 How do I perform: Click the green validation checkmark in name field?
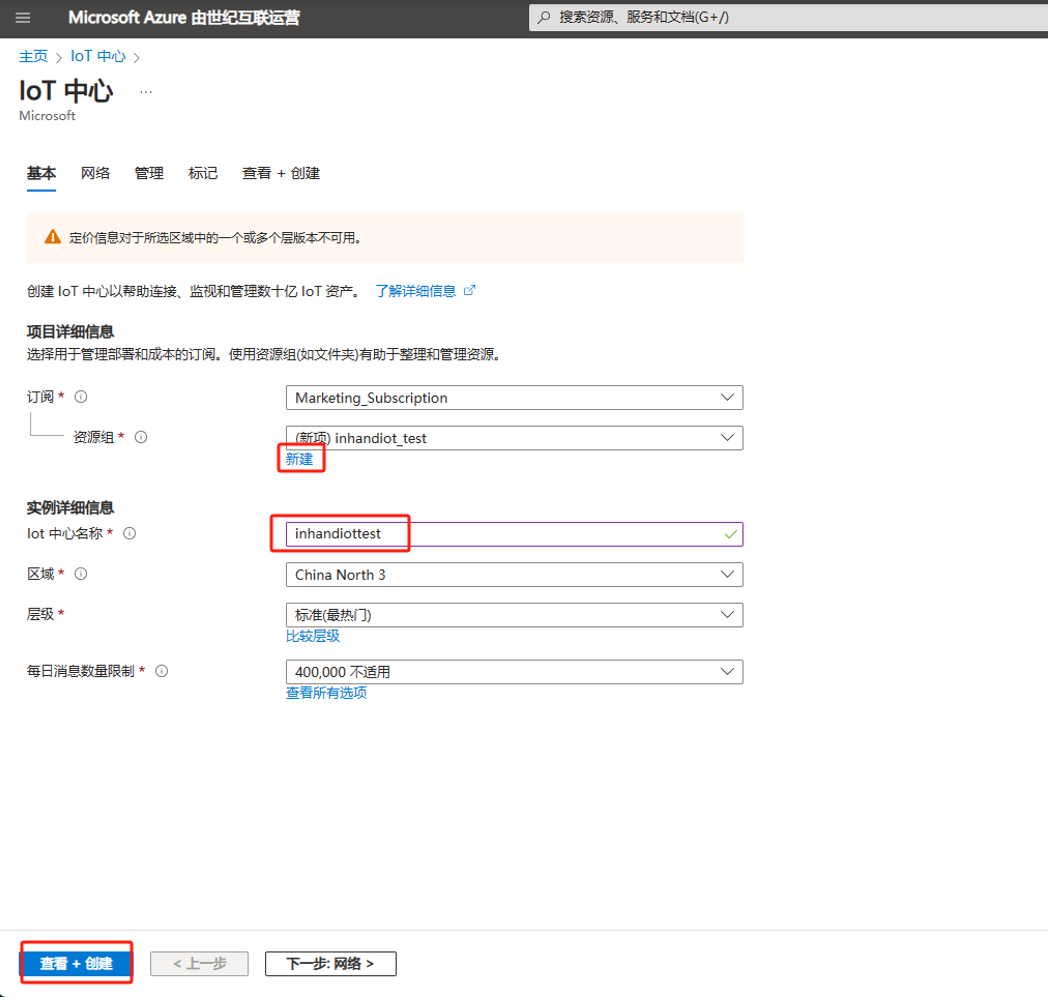731,534
